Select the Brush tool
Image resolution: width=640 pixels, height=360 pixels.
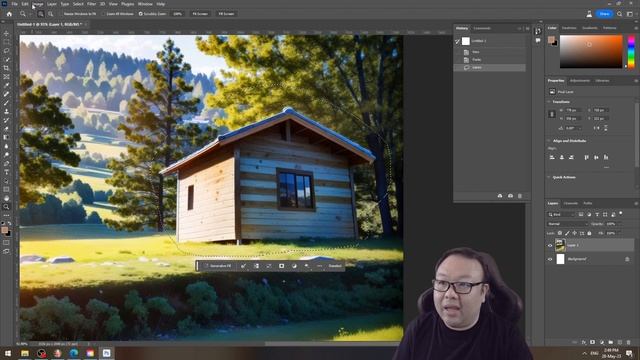click(6, 102)
